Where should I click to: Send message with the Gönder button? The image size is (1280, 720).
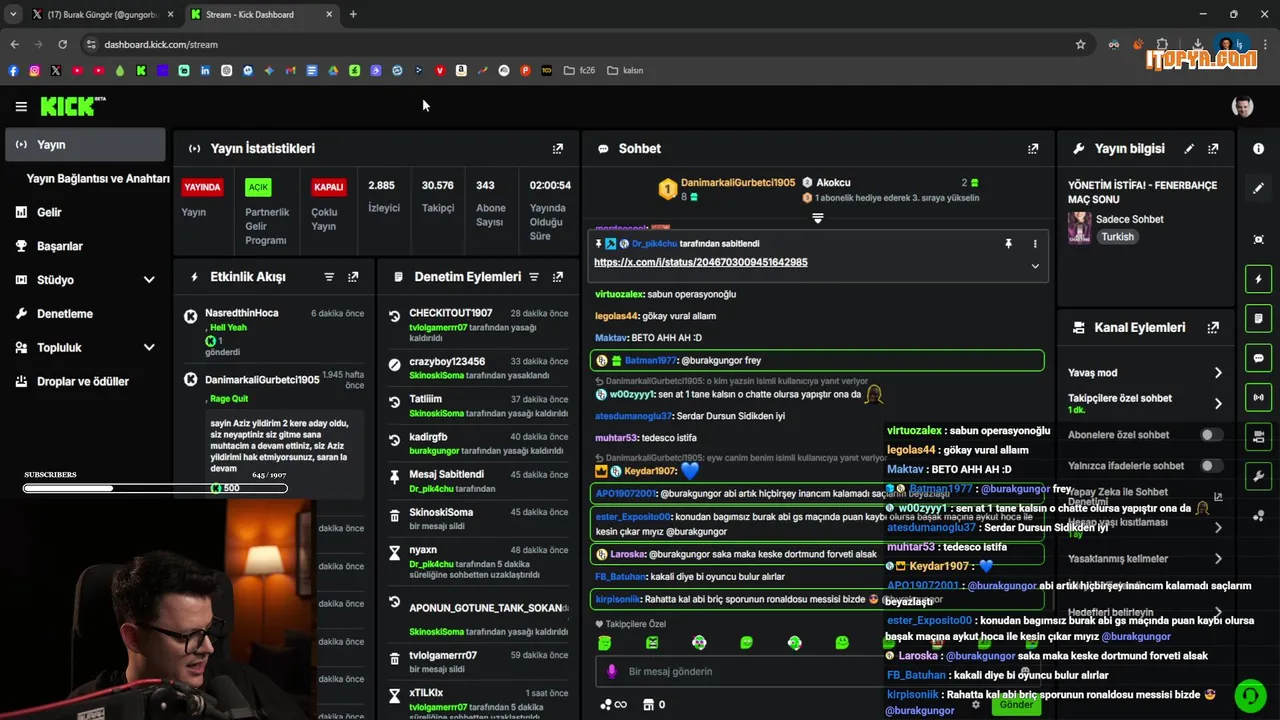pyautogui.click(x=1016, y=704)
